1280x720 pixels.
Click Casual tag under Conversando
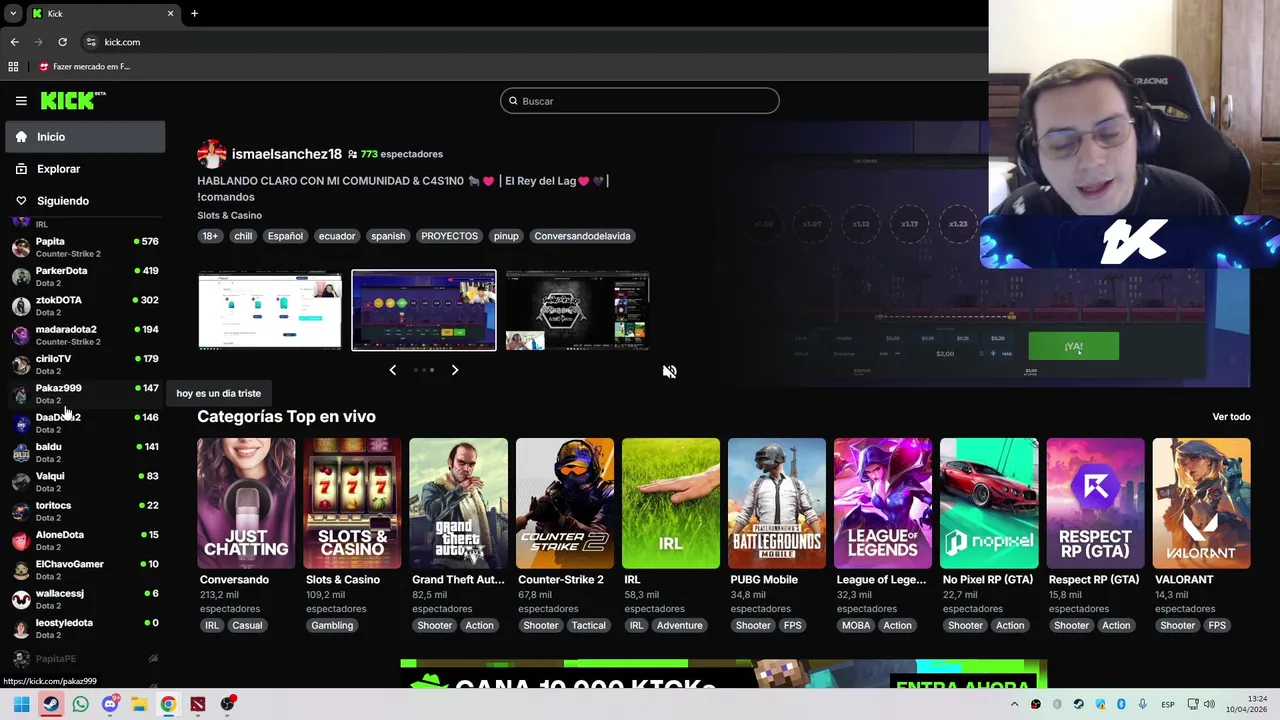[x=247, y=625]
